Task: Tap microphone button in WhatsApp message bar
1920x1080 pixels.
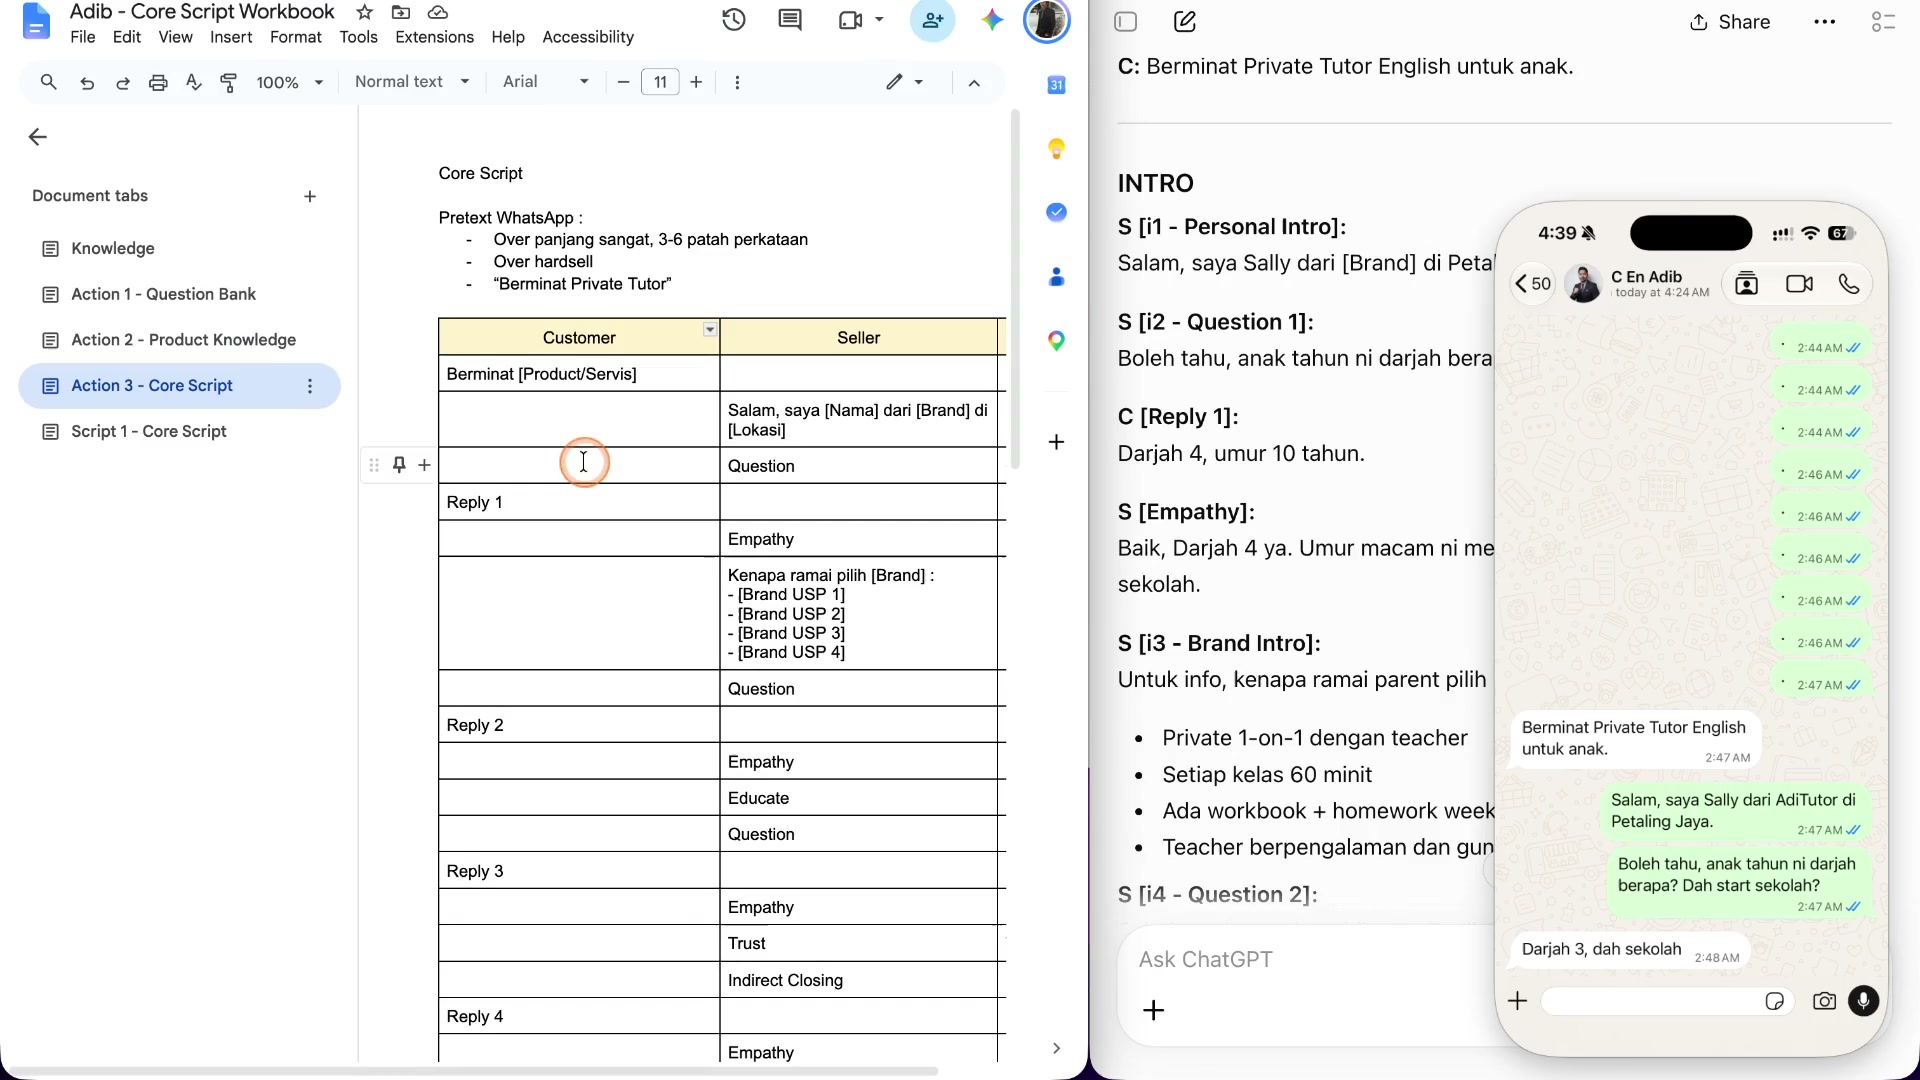Action: pos(1863,1001)
